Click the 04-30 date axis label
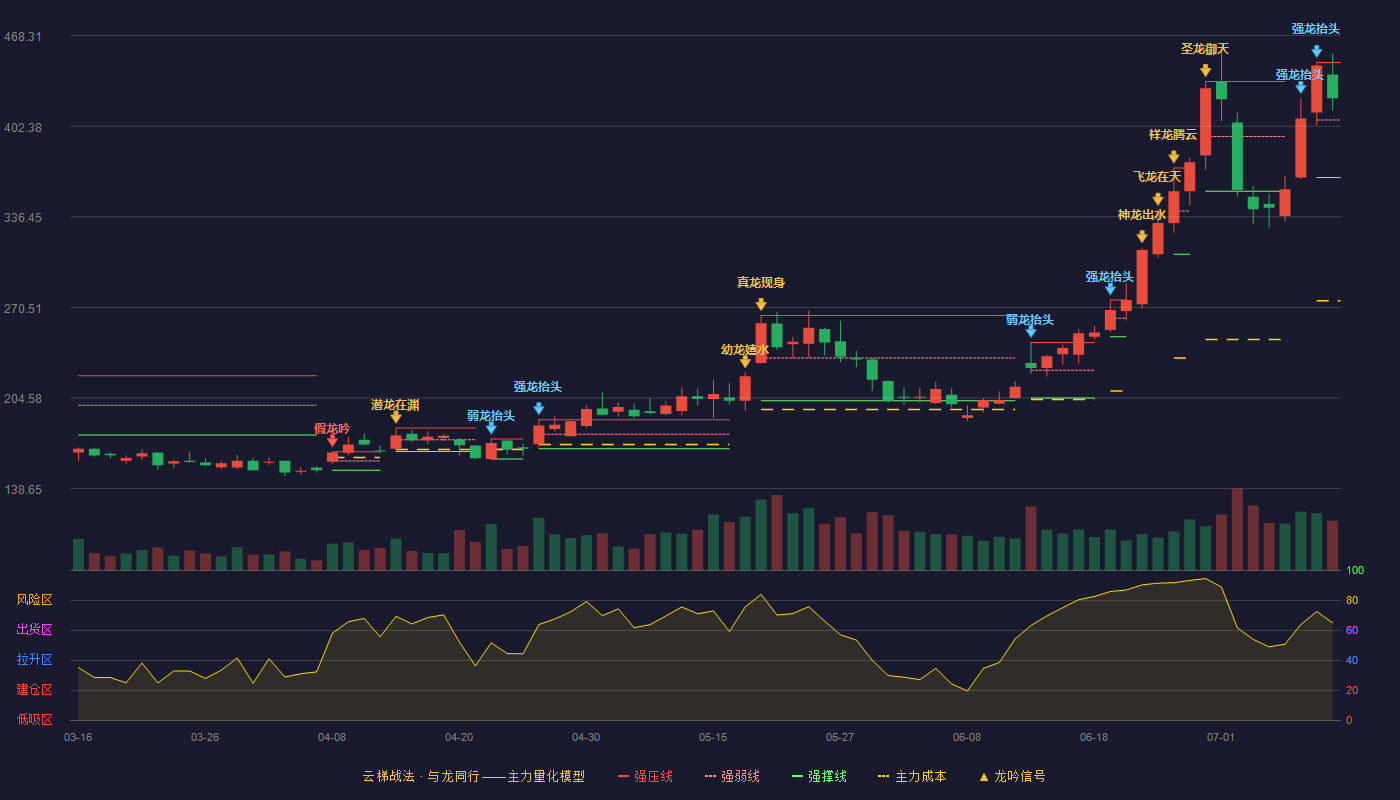1400x800 pixels. pos(586,737)
